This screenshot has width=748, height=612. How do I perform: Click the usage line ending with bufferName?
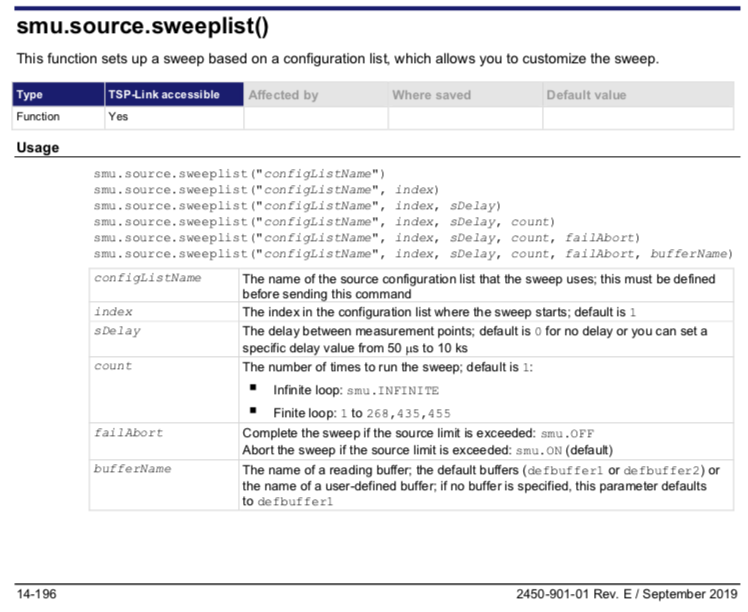point(413,254)
